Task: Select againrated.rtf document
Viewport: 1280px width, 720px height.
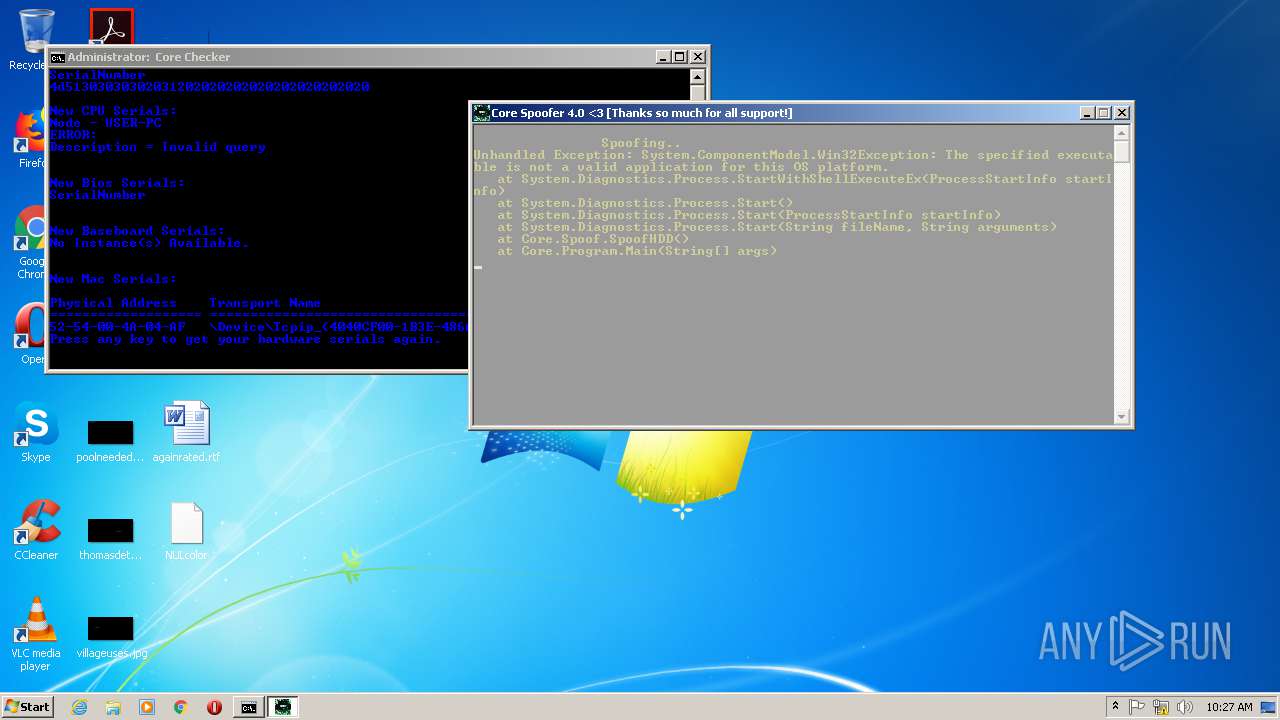Action: click(x=186, y=432)
